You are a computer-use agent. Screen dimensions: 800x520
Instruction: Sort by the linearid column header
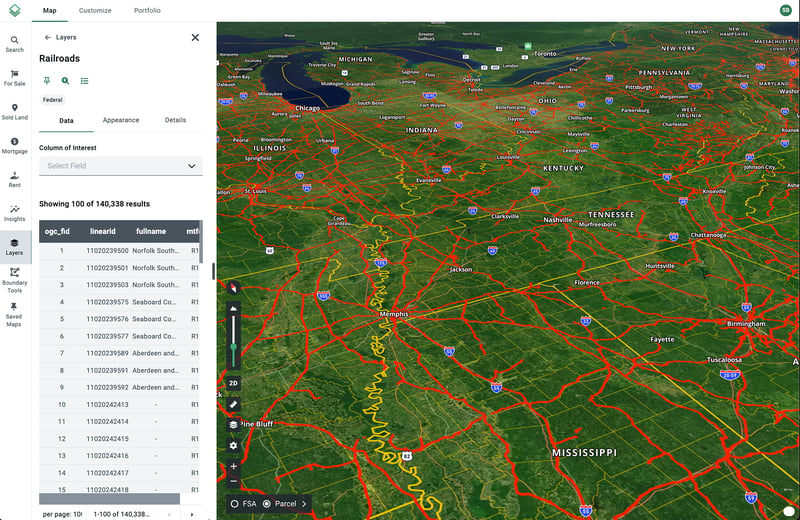(x=103, y=231)
